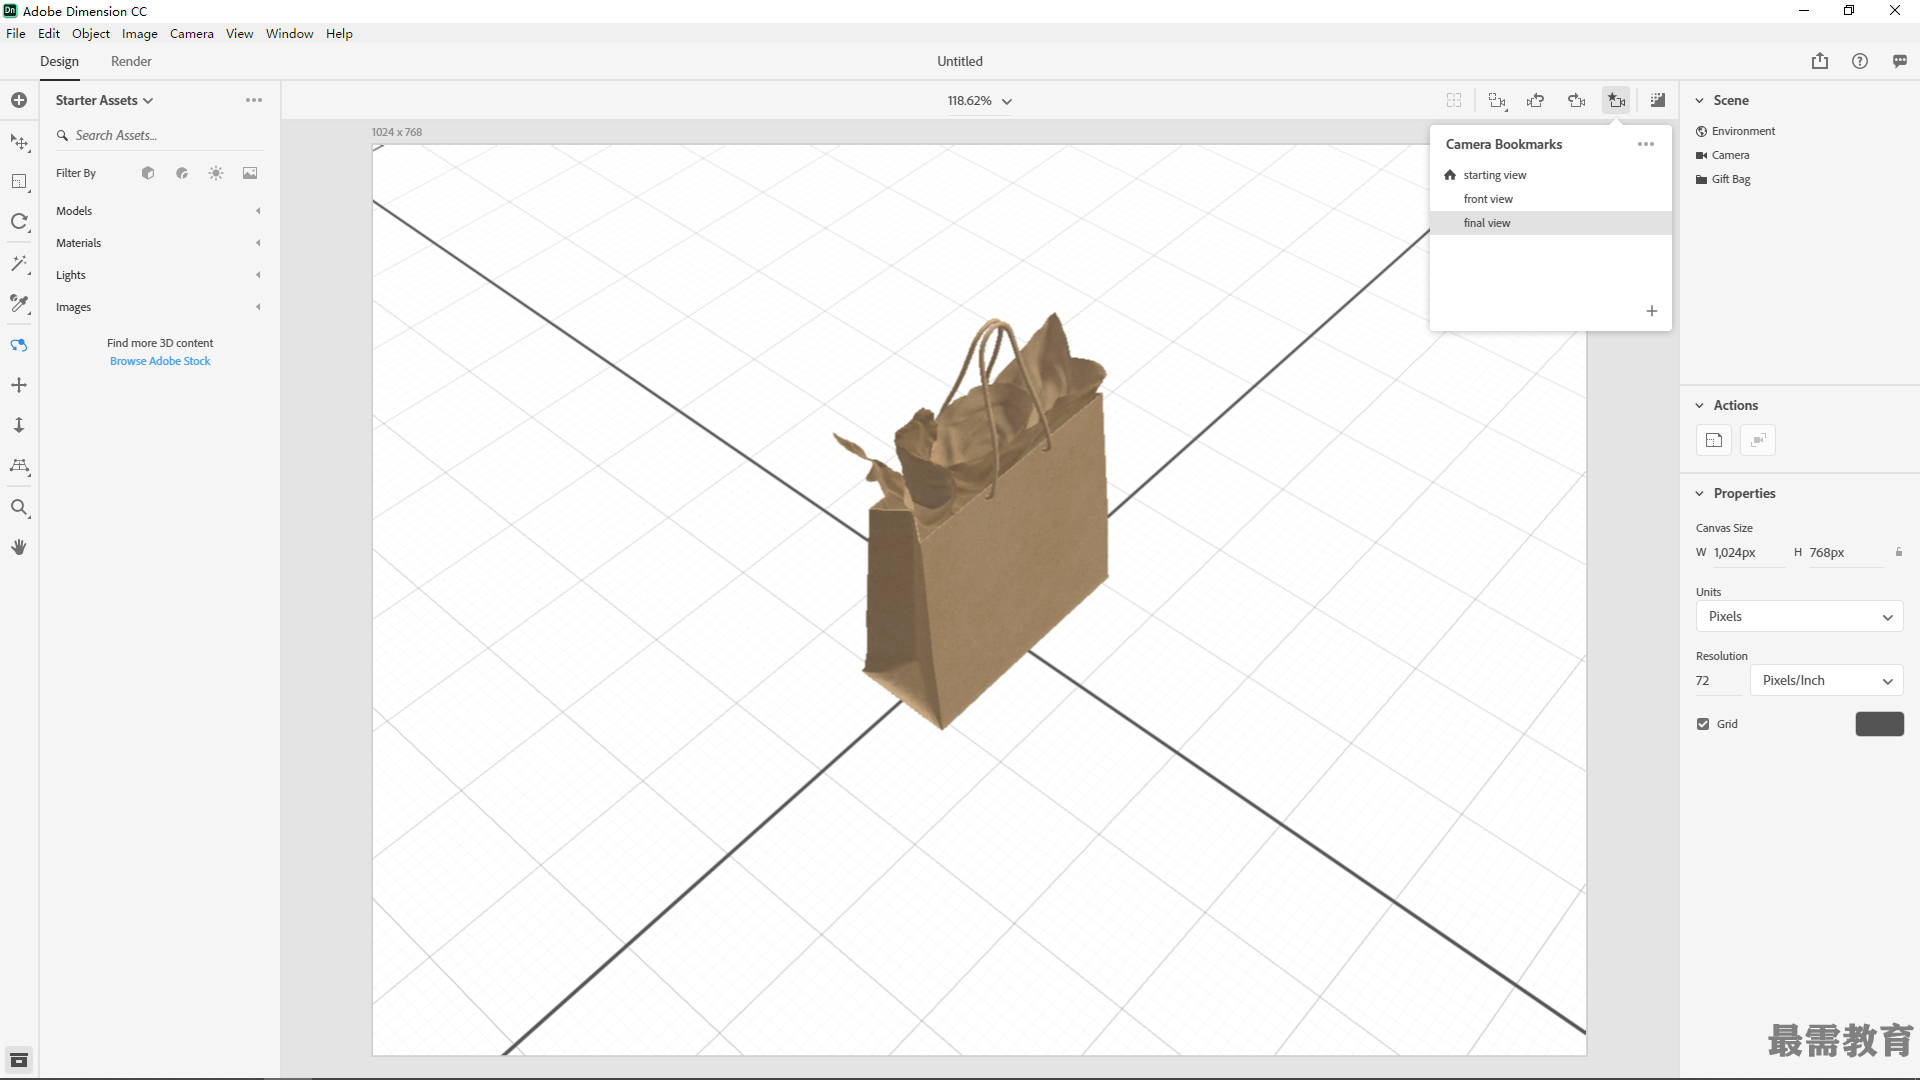Click Camera Undo icon
This screenshot has height=1080, width=1920.
1536,100
